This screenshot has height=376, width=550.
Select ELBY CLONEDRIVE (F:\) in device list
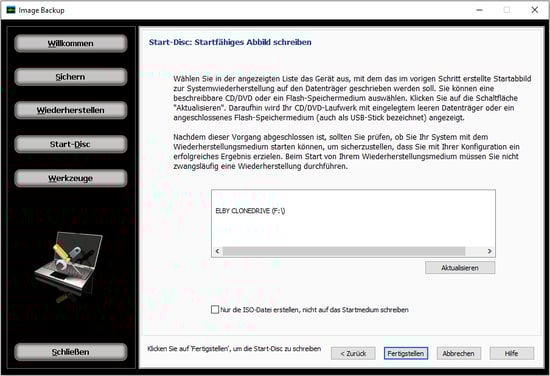pyautogui.click(x=250, y=211)
